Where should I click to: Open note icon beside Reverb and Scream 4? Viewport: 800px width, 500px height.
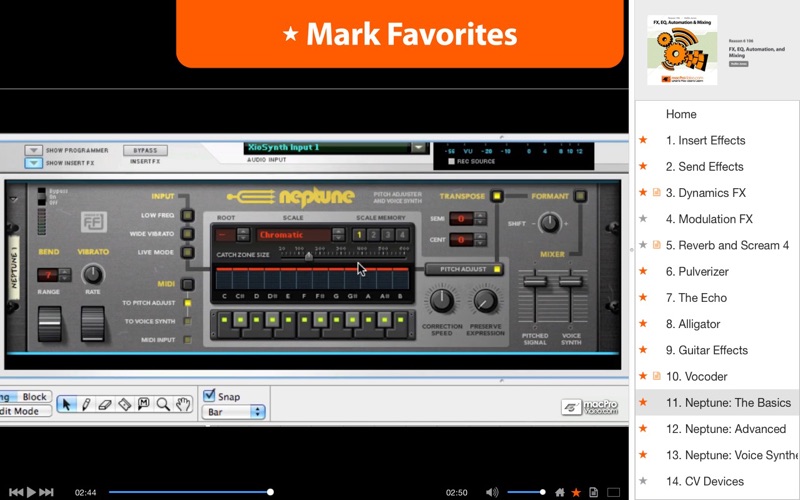pos(657,245)
